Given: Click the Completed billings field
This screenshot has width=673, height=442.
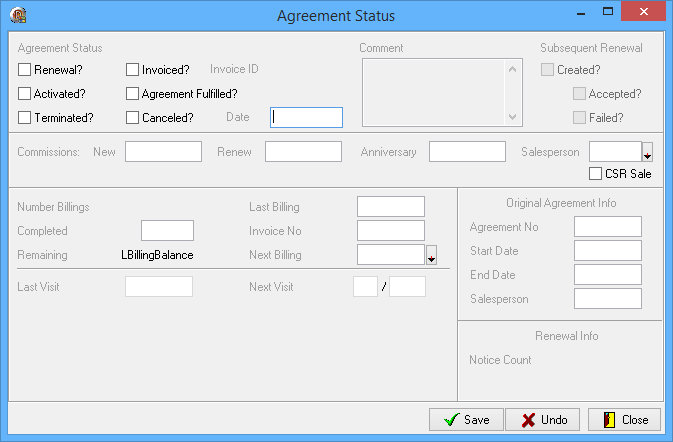Looking at the screenshot, I should (x=167, y=231).
